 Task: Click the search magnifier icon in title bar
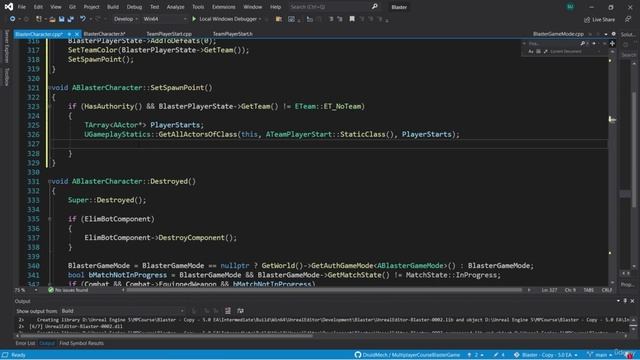point(374,7)
